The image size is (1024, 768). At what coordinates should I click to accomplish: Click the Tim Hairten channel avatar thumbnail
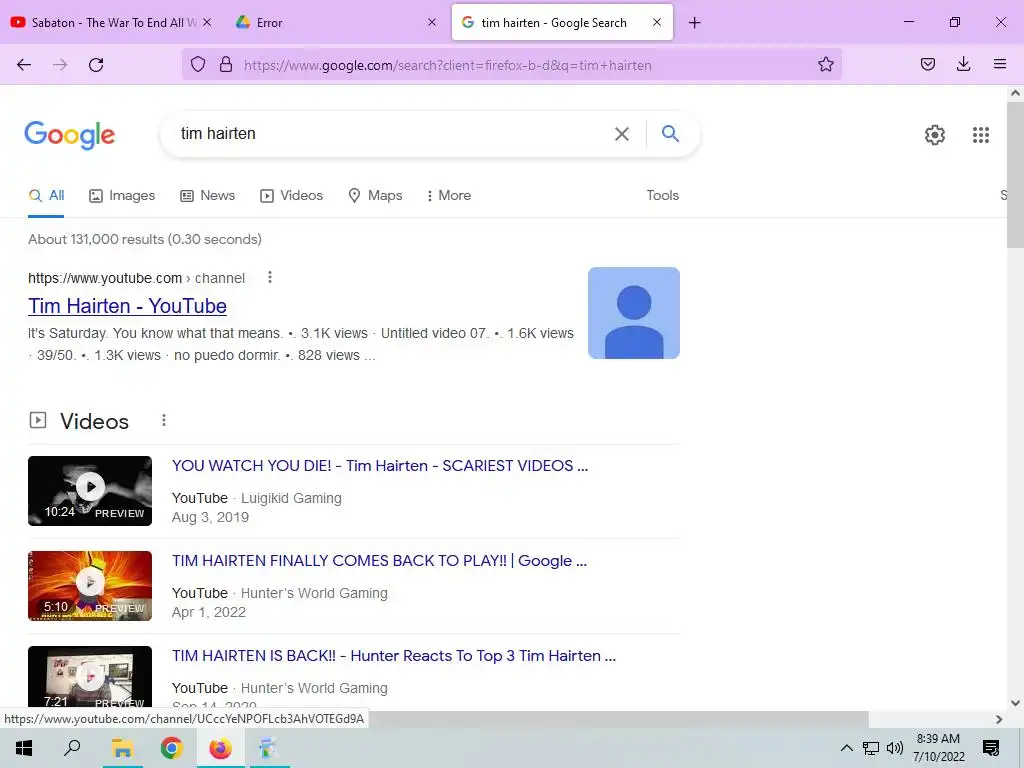click(x=633, y=313)
